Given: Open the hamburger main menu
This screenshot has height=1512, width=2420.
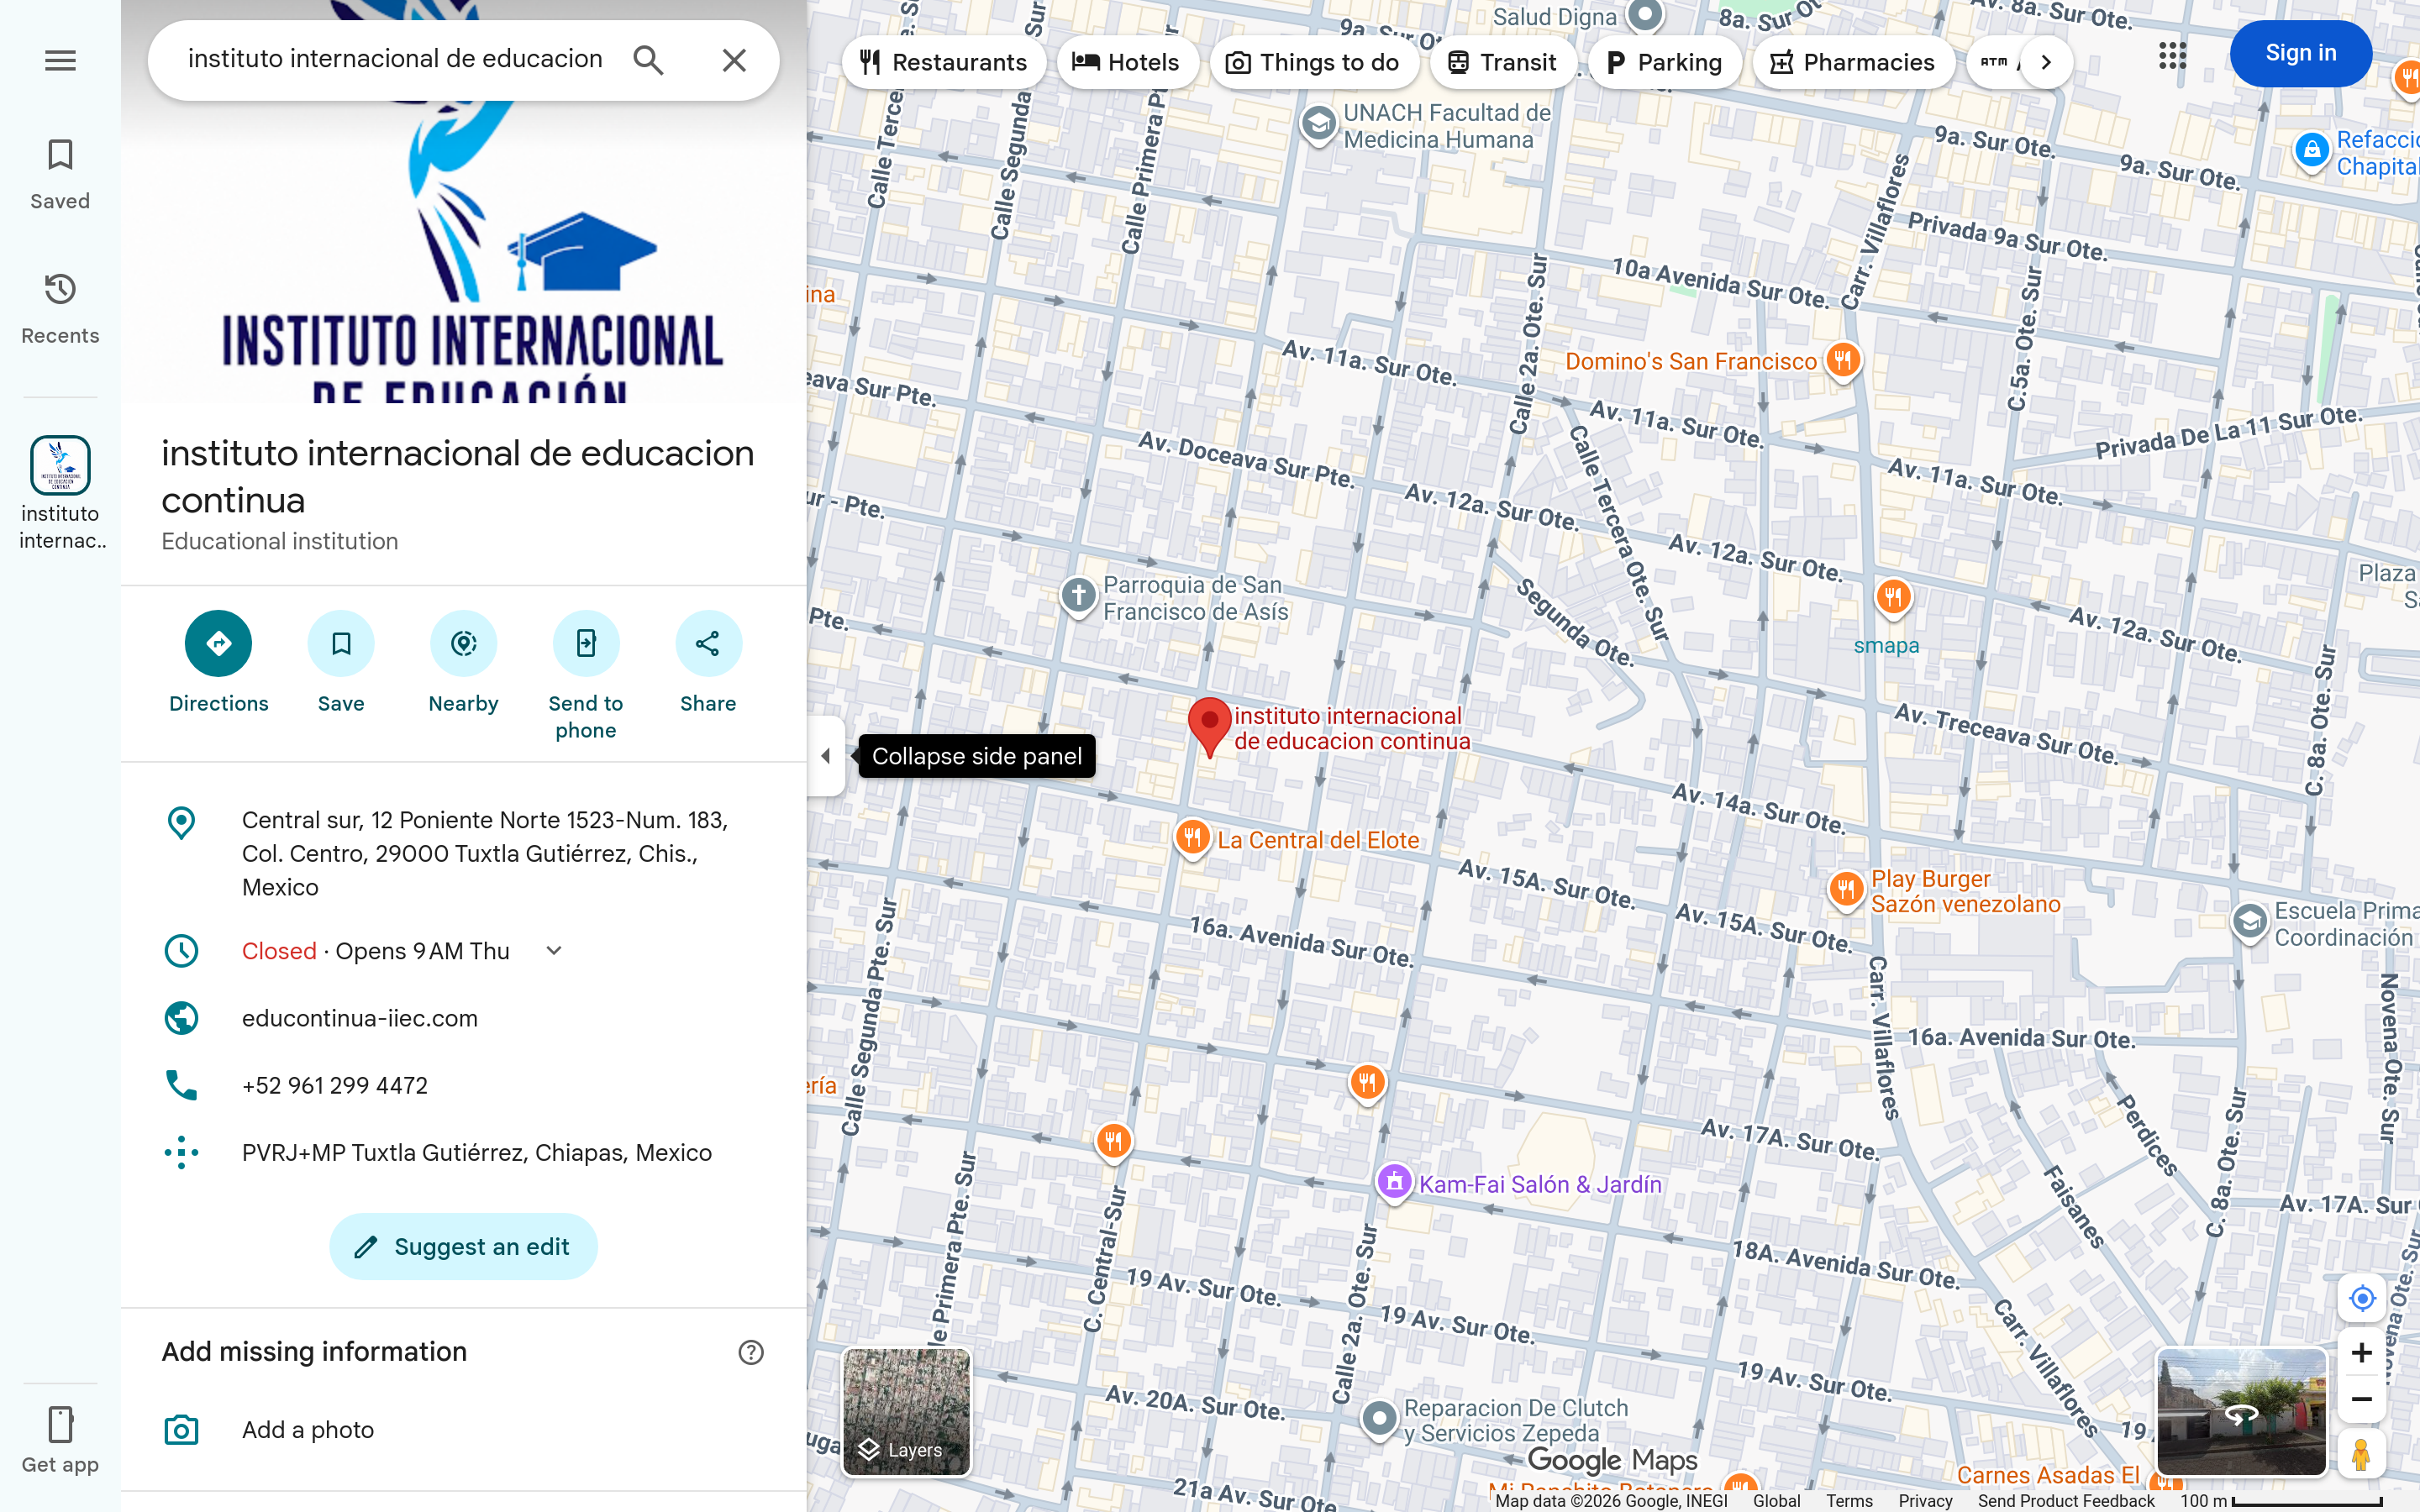Looking at the screenshot, I should click(60, 61).
